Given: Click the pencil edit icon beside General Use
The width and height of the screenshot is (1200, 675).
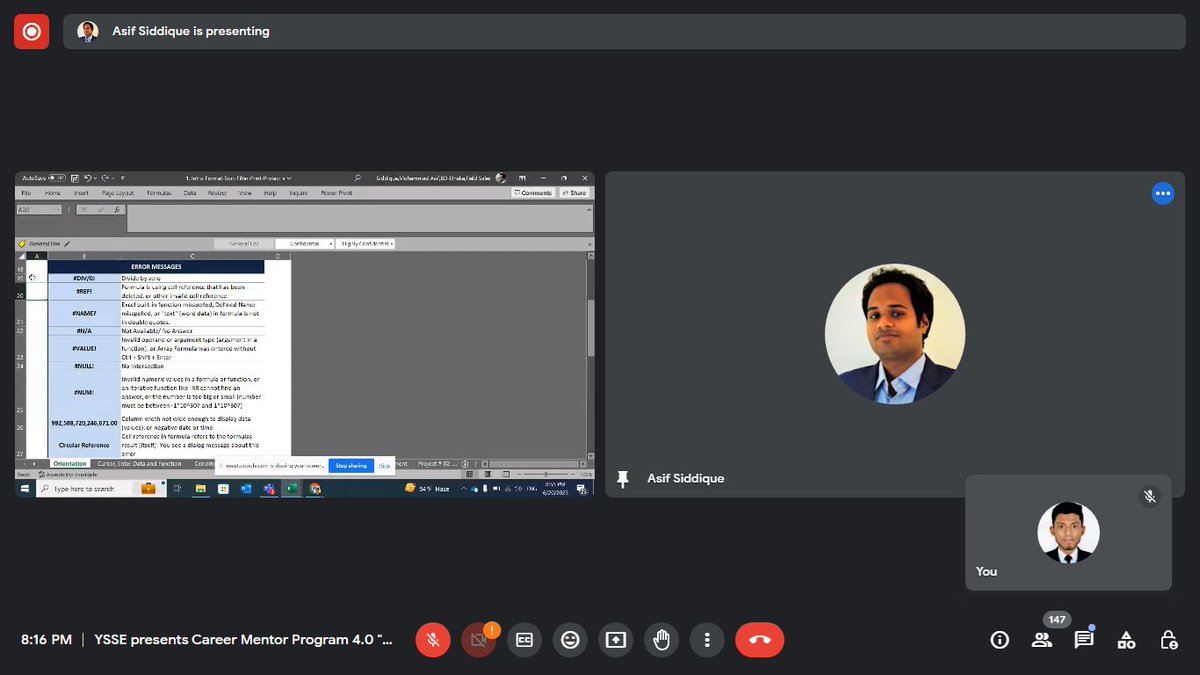Looking at the screenshot, I should (x=67, y=243).
